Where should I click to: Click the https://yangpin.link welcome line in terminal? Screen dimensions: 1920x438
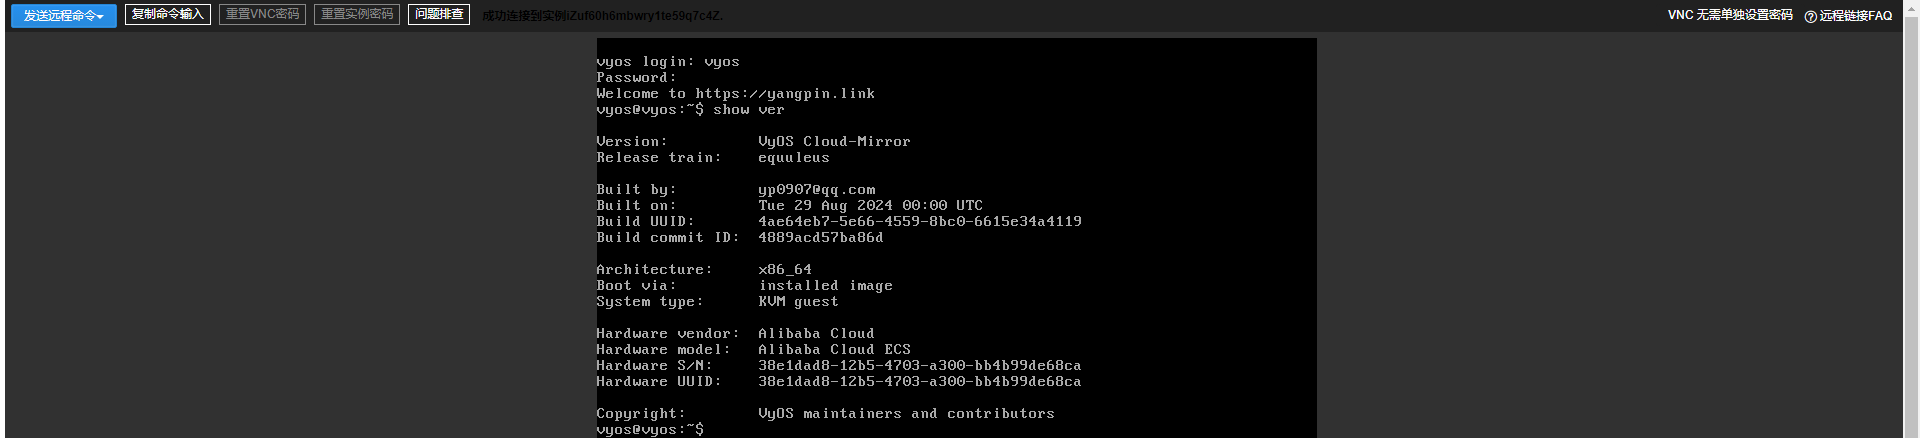pyautogui.click(x=736, y=93)
